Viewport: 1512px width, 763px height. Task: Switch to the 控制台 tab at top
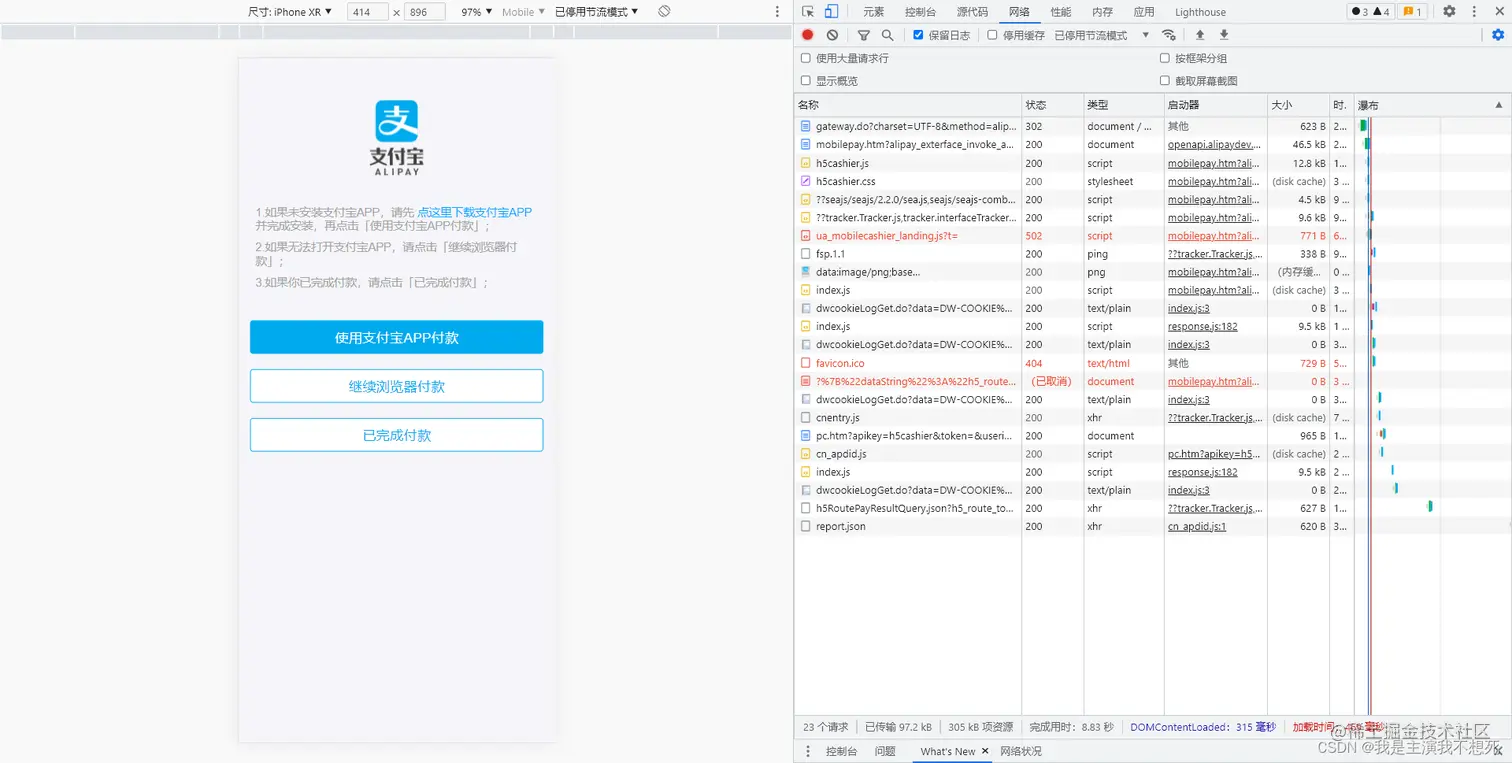pos(920,12)
